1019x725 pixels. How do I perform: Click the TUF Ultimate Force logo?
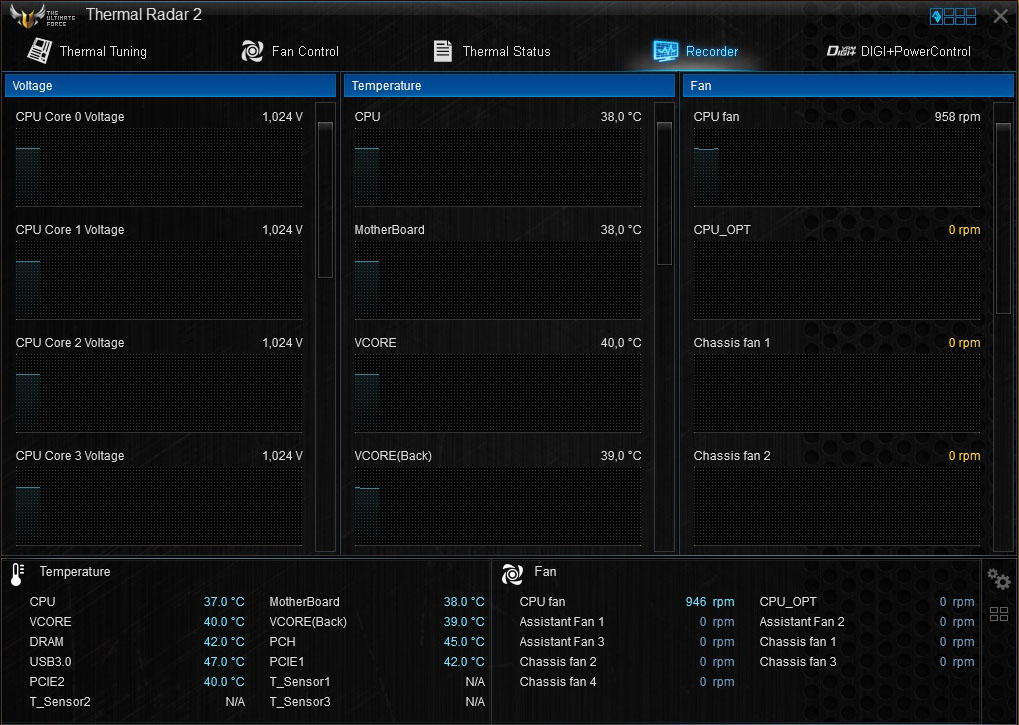point(42,15)
